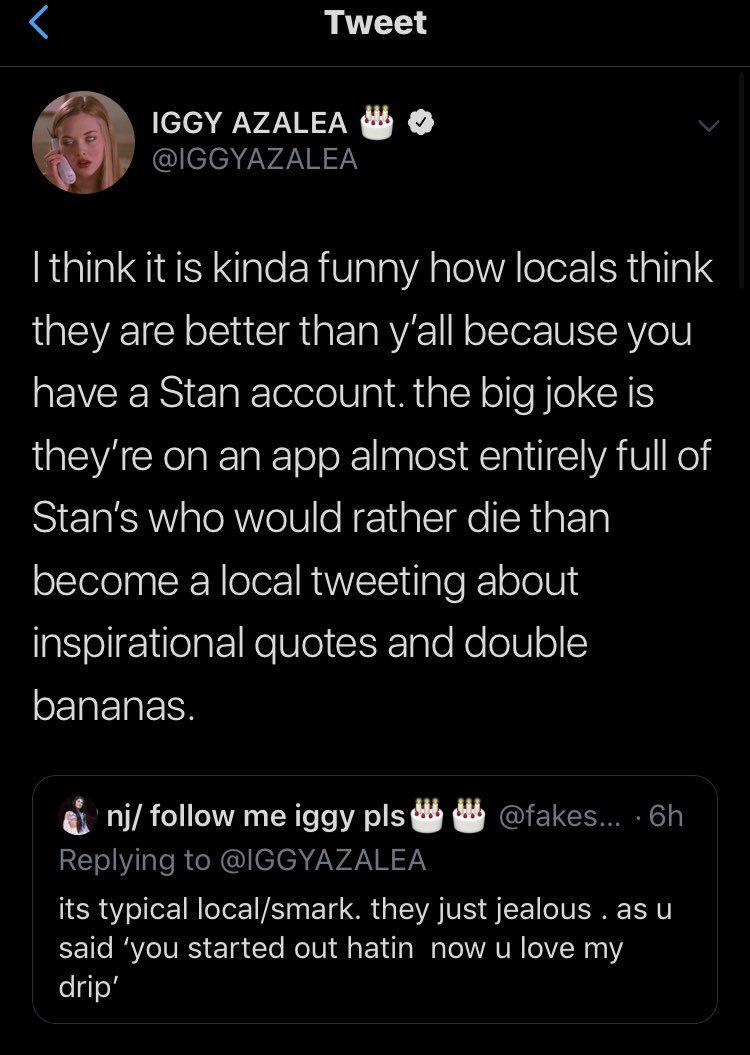Open the IGGY AZALEA display name

(250, 122)
